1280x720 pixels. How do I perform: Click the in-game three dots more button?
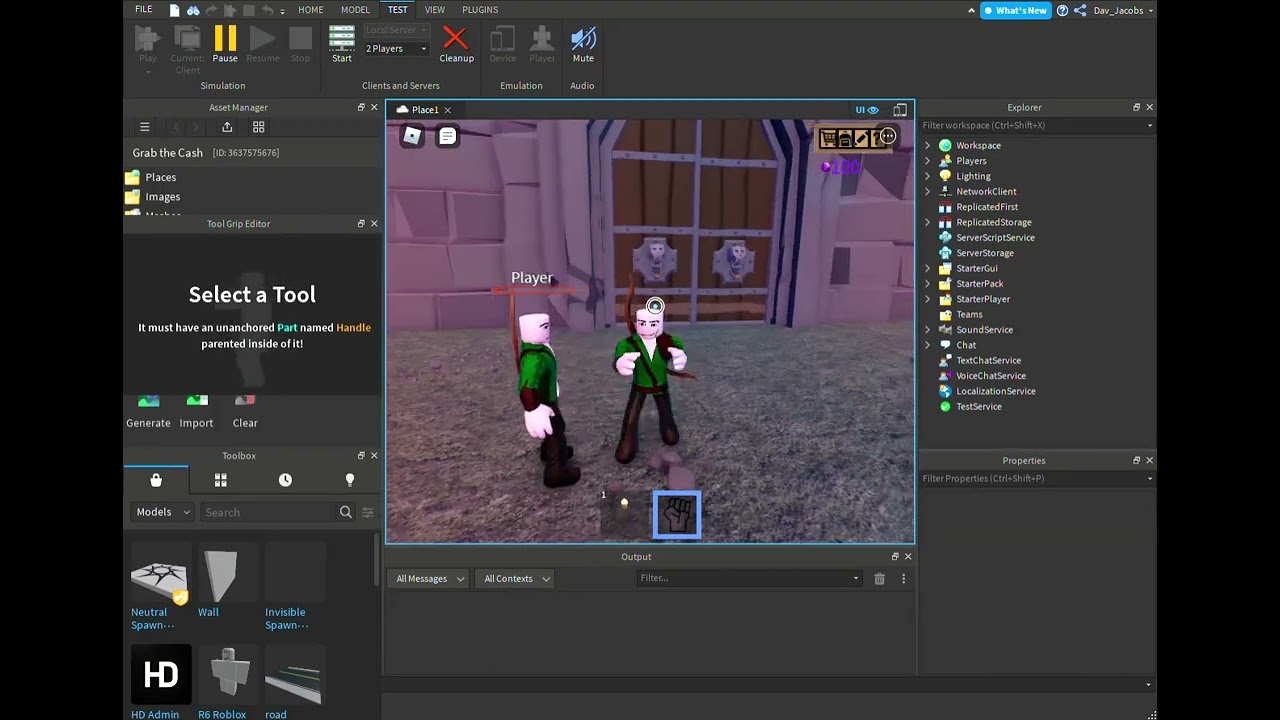pyautogui.click(x=887, y=136)
